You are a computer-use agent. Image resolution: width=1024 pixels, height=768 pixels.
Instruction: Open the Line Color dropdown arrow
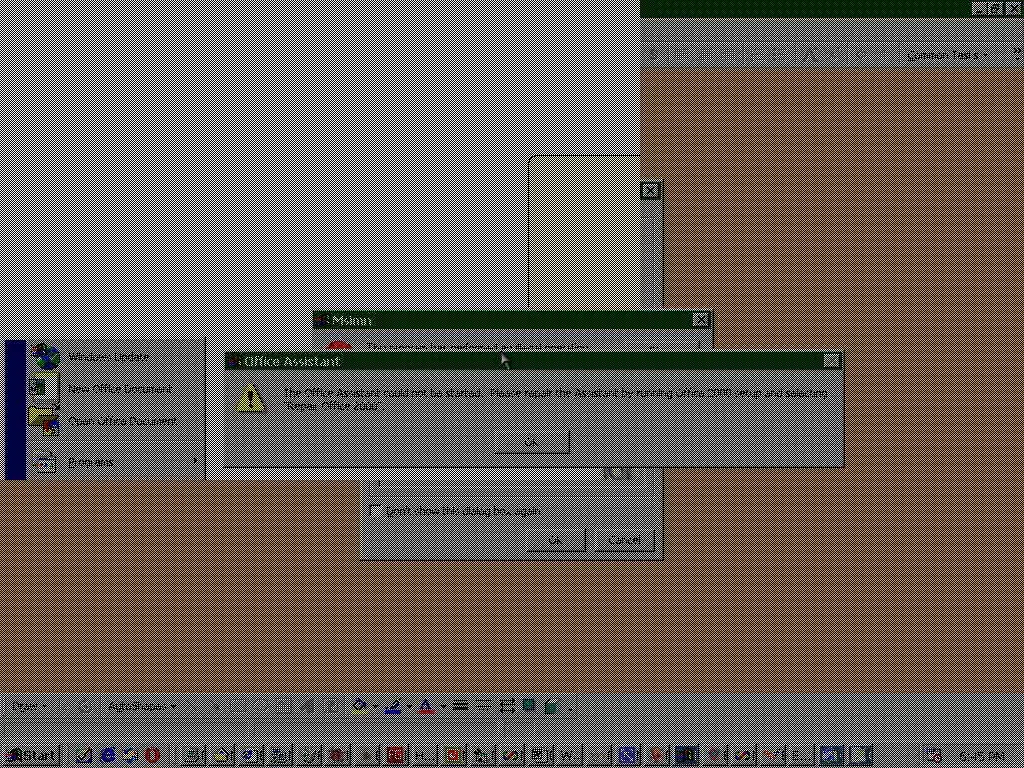pos(409,706)
